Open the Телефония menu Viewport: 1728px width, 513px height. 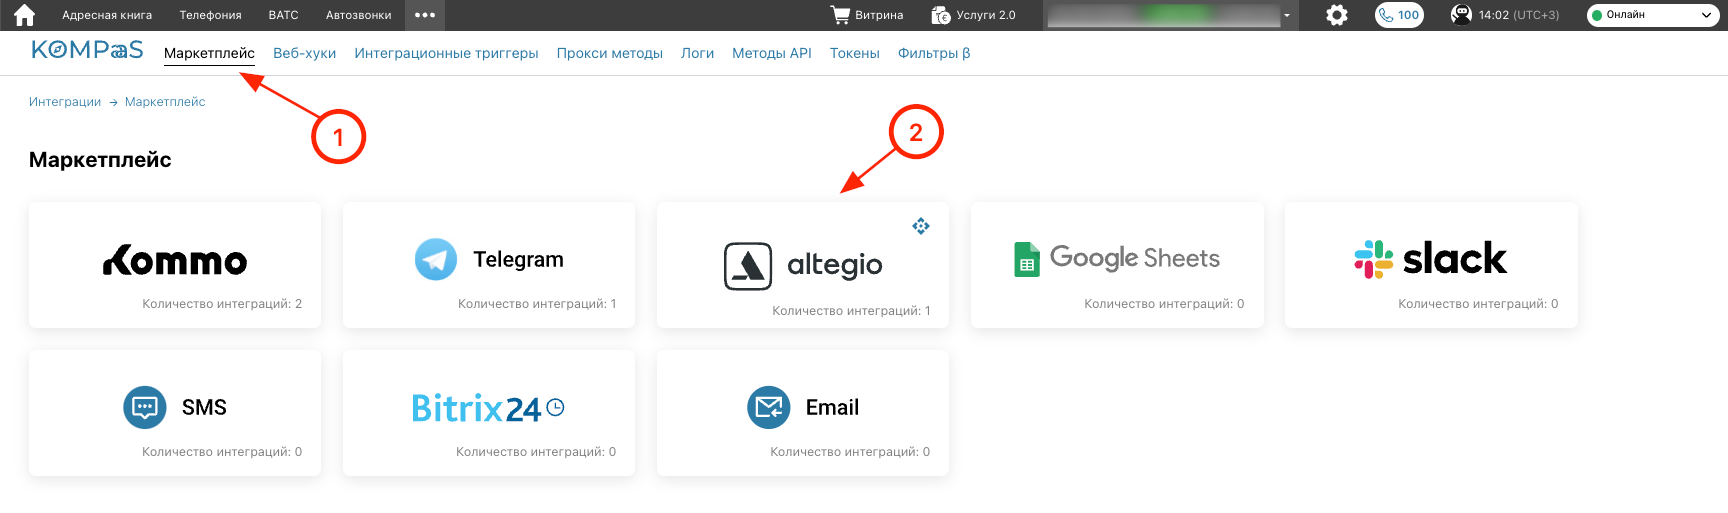(210, 15)
